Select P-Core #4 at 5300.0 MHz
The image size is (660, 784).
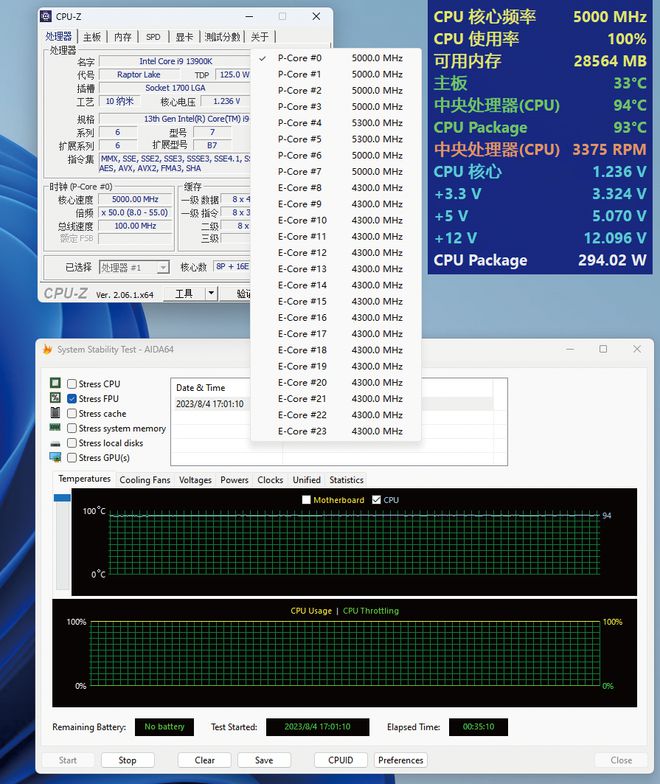coord(336,123)
